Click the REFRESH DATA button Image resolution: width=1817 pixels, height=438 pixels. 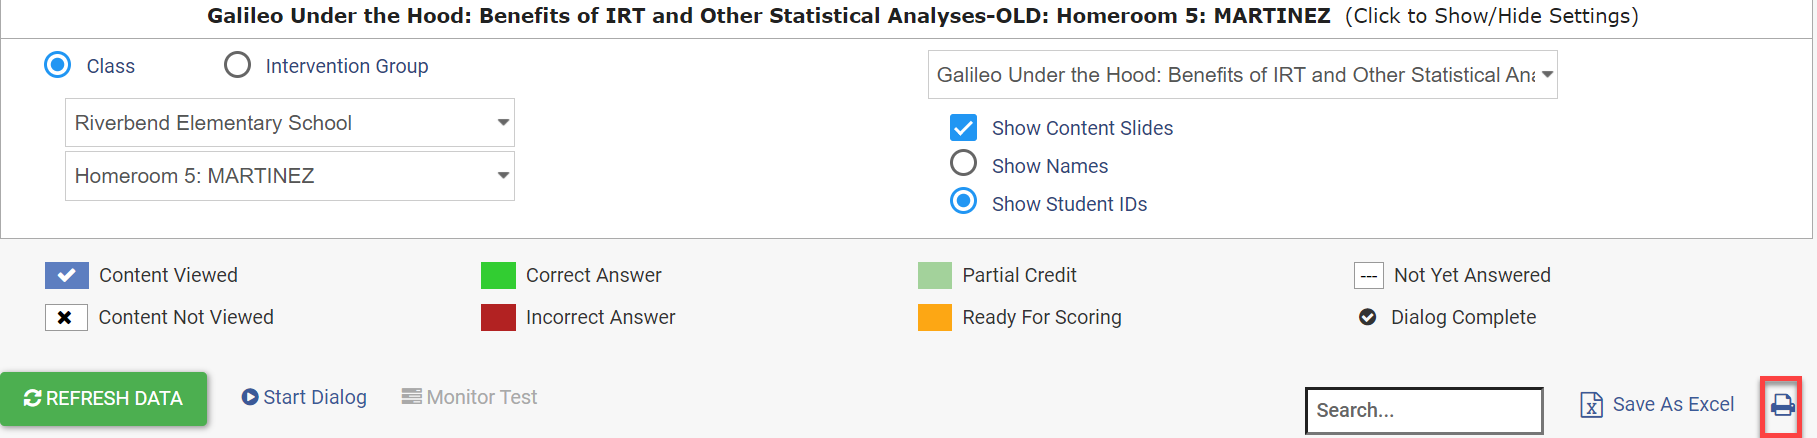pos(103,399)
